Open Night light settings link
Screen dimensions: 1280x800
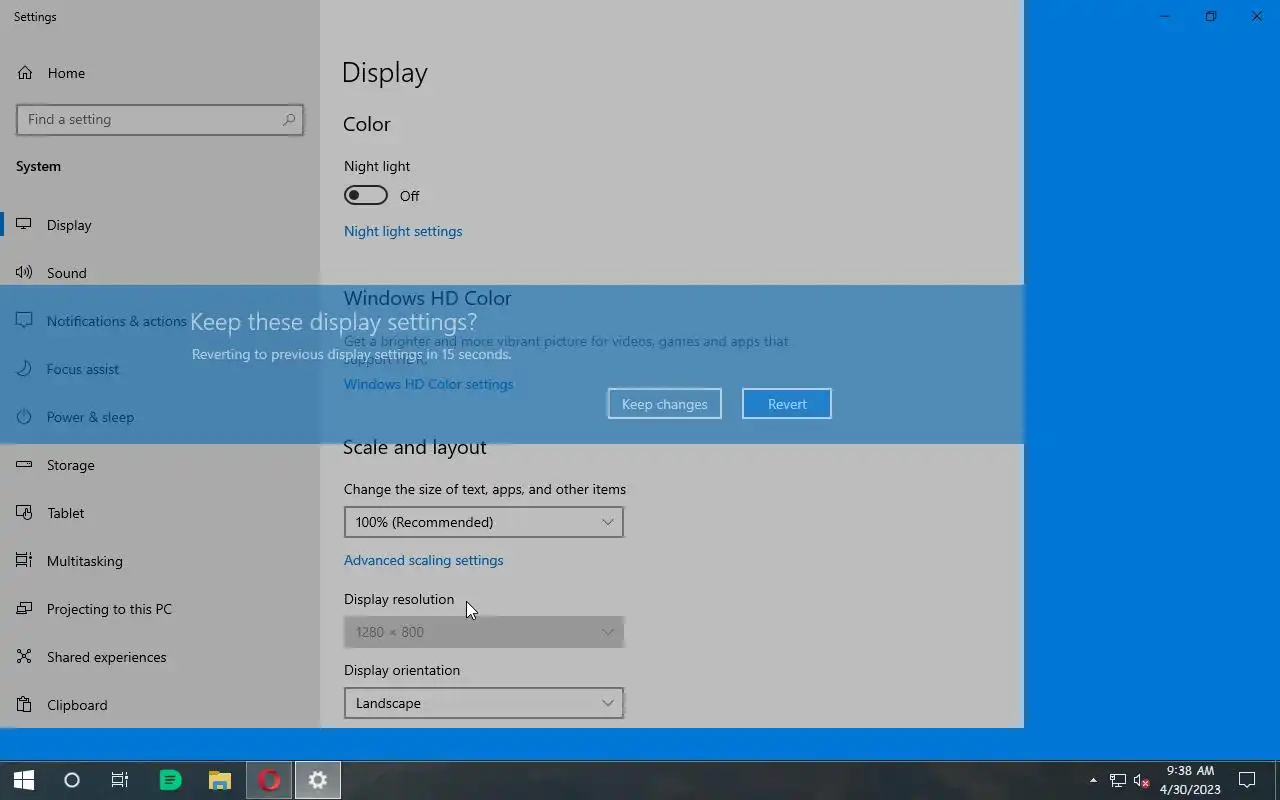click(403, 231)
